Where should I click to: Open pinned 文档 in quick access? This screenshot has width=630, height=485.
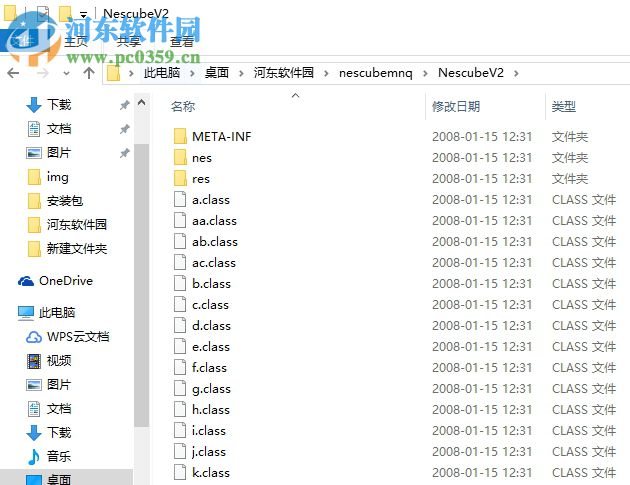[59, 129]
